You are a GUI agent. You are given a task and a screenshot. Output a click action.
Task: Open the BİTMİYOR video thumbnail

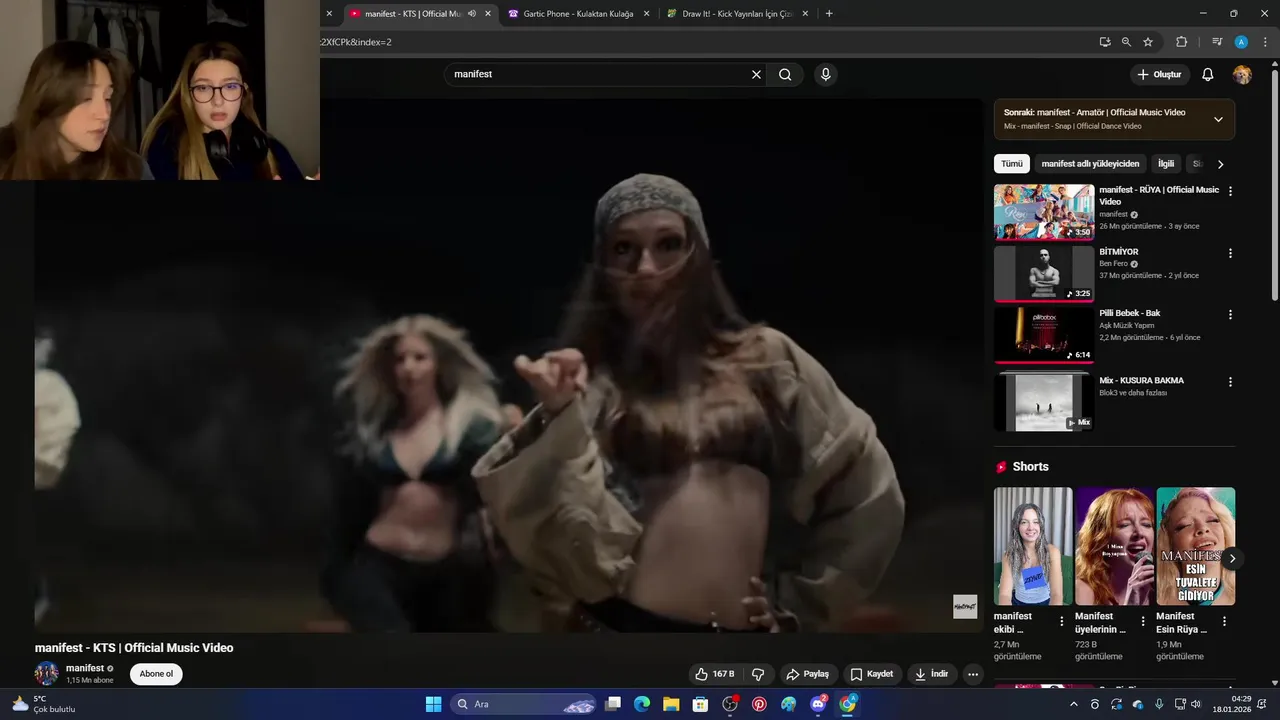click(x=1044, y=274)
